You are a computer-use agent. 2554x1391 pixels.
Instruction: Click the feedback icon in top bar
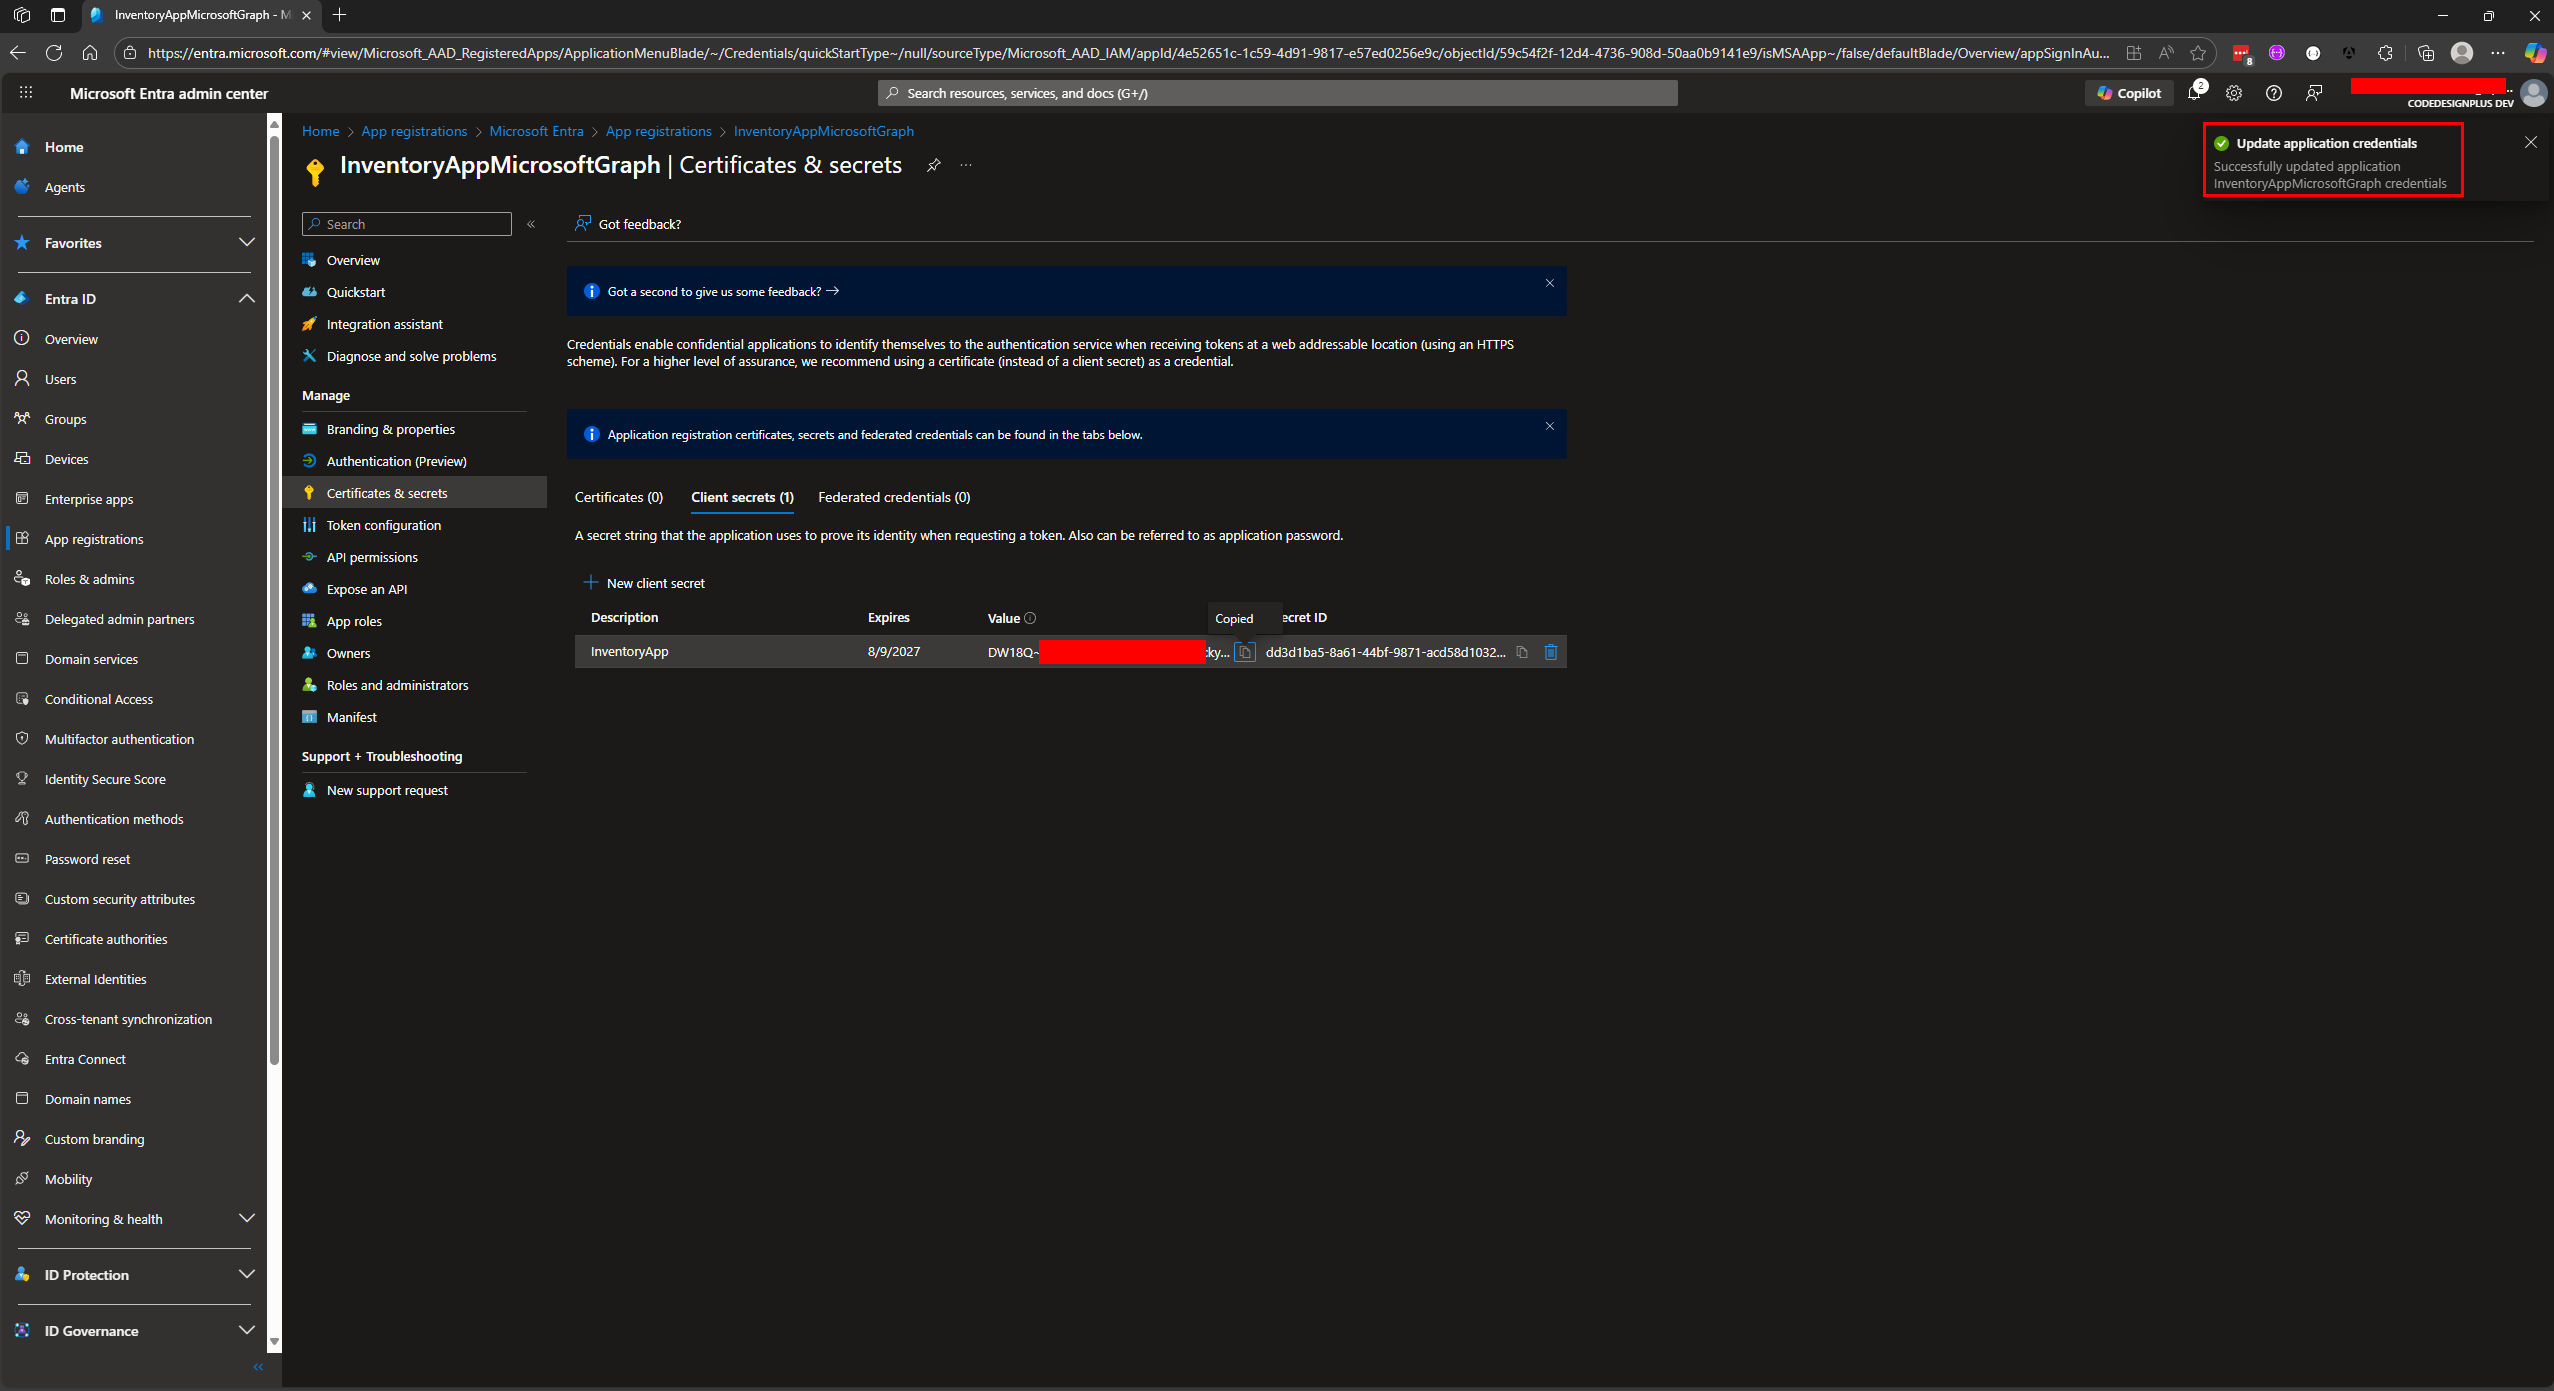pyautogui.click(x=2314, y=93)
